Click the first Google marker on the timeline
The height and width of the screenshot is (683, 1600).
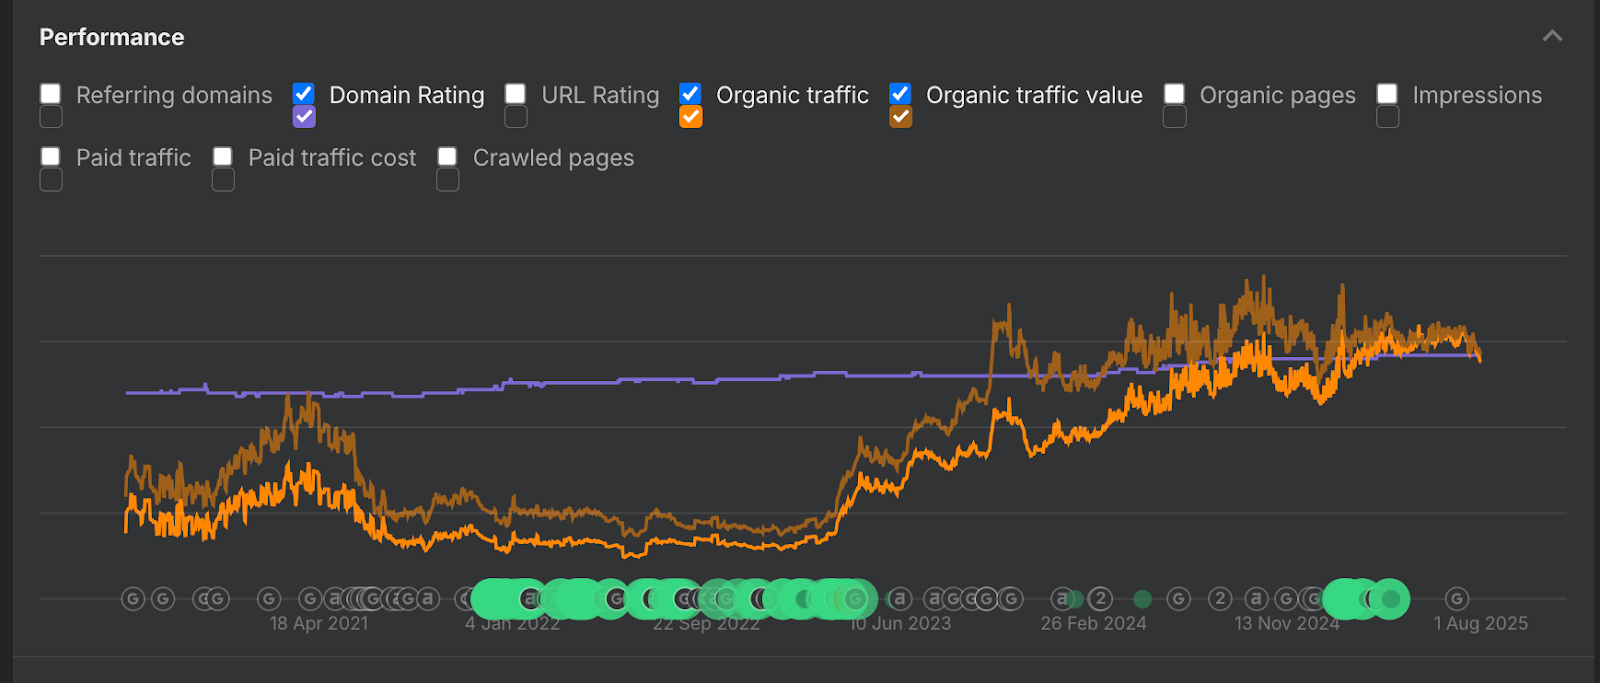(x=133, y=599)
